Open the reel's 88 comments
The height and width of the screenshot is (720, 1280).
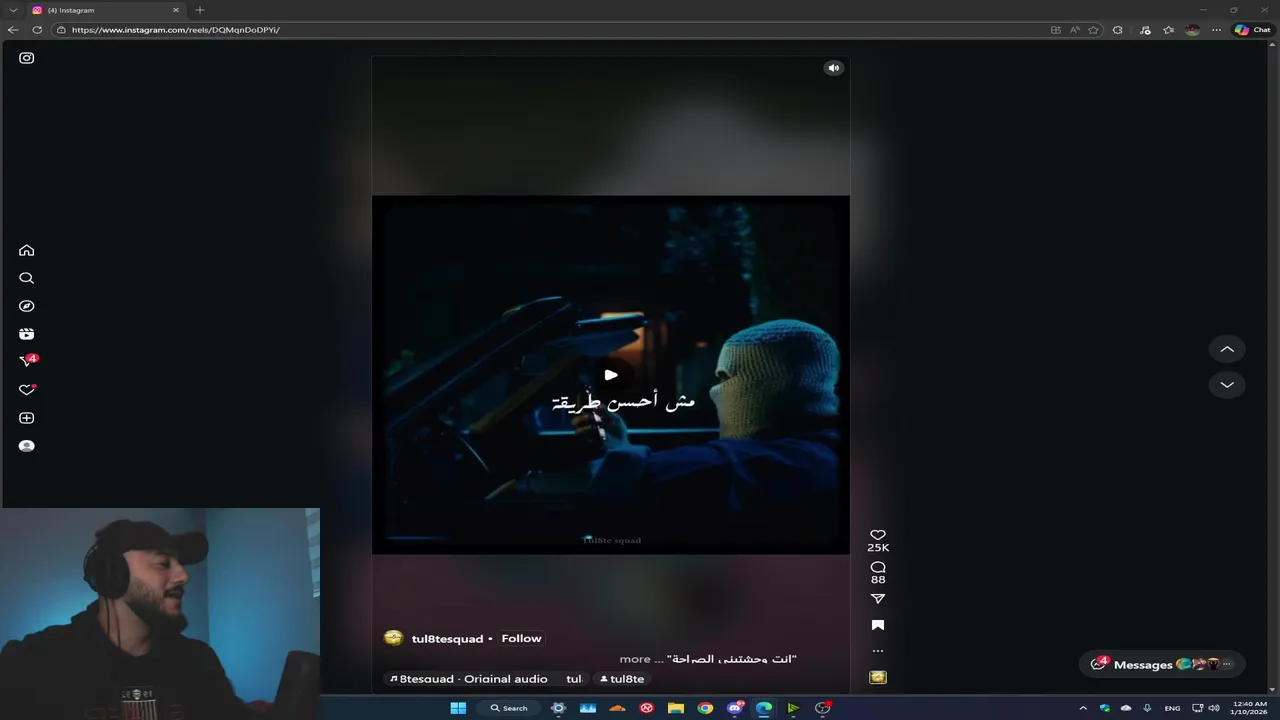(x=878, y=567)
